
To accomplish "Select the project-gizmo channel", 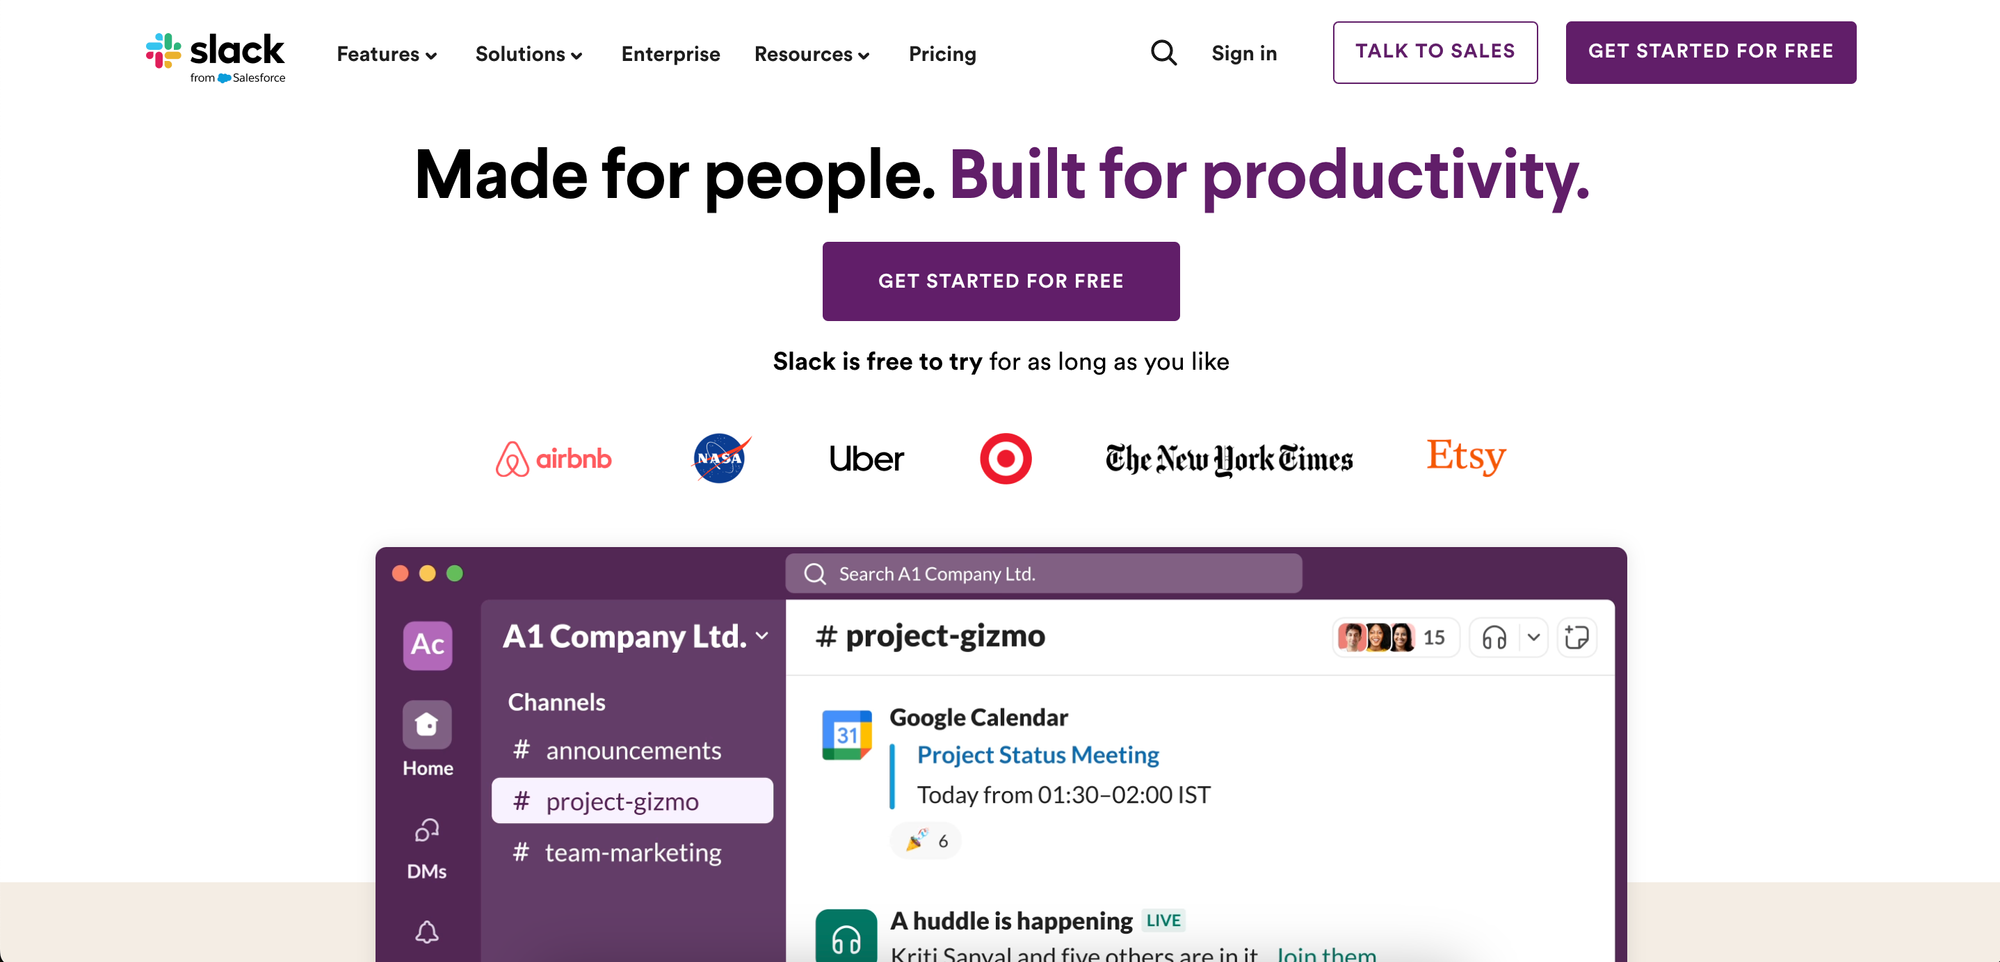I will (630, 800).
